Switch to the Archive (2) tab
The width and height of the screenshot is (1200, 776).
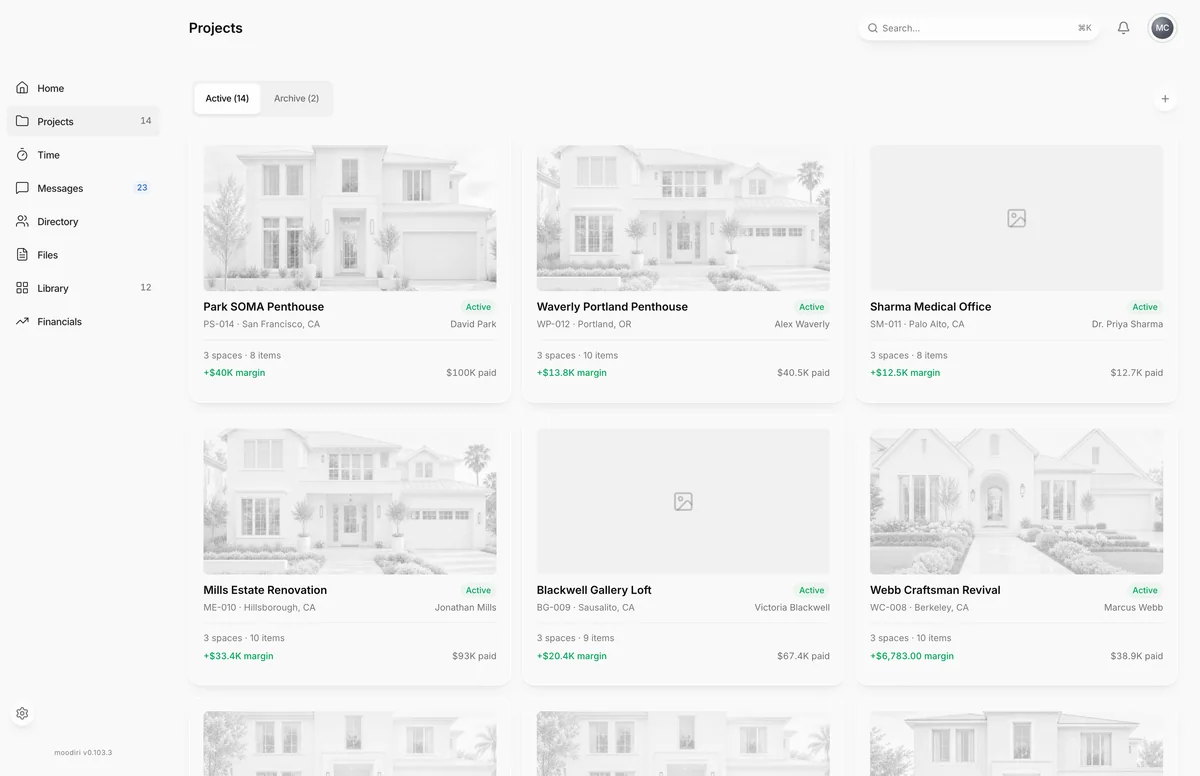click(x=296, y=98)
